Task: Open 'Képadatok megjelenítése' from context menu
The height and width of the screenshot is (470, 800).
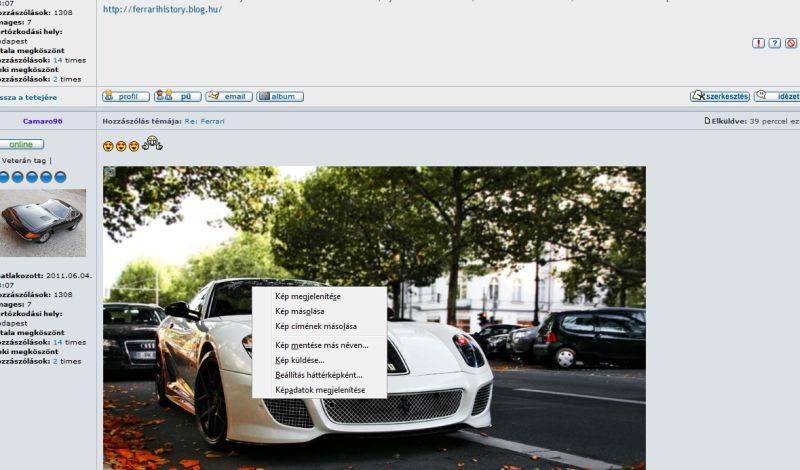Action: click(320, 390)
